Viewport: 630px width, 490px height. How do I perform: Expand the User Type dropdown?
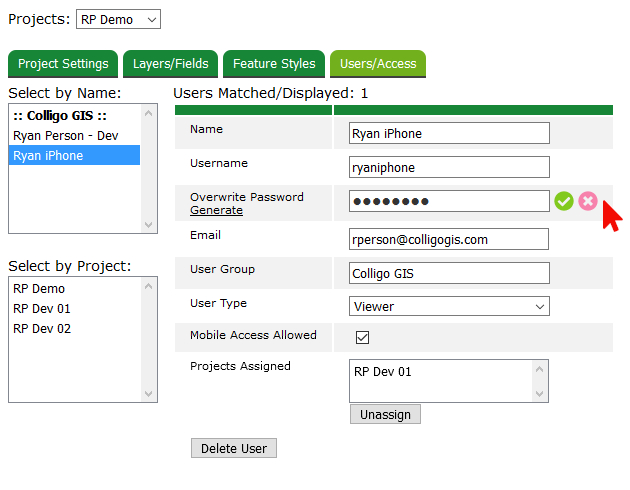tap(449, 306)
